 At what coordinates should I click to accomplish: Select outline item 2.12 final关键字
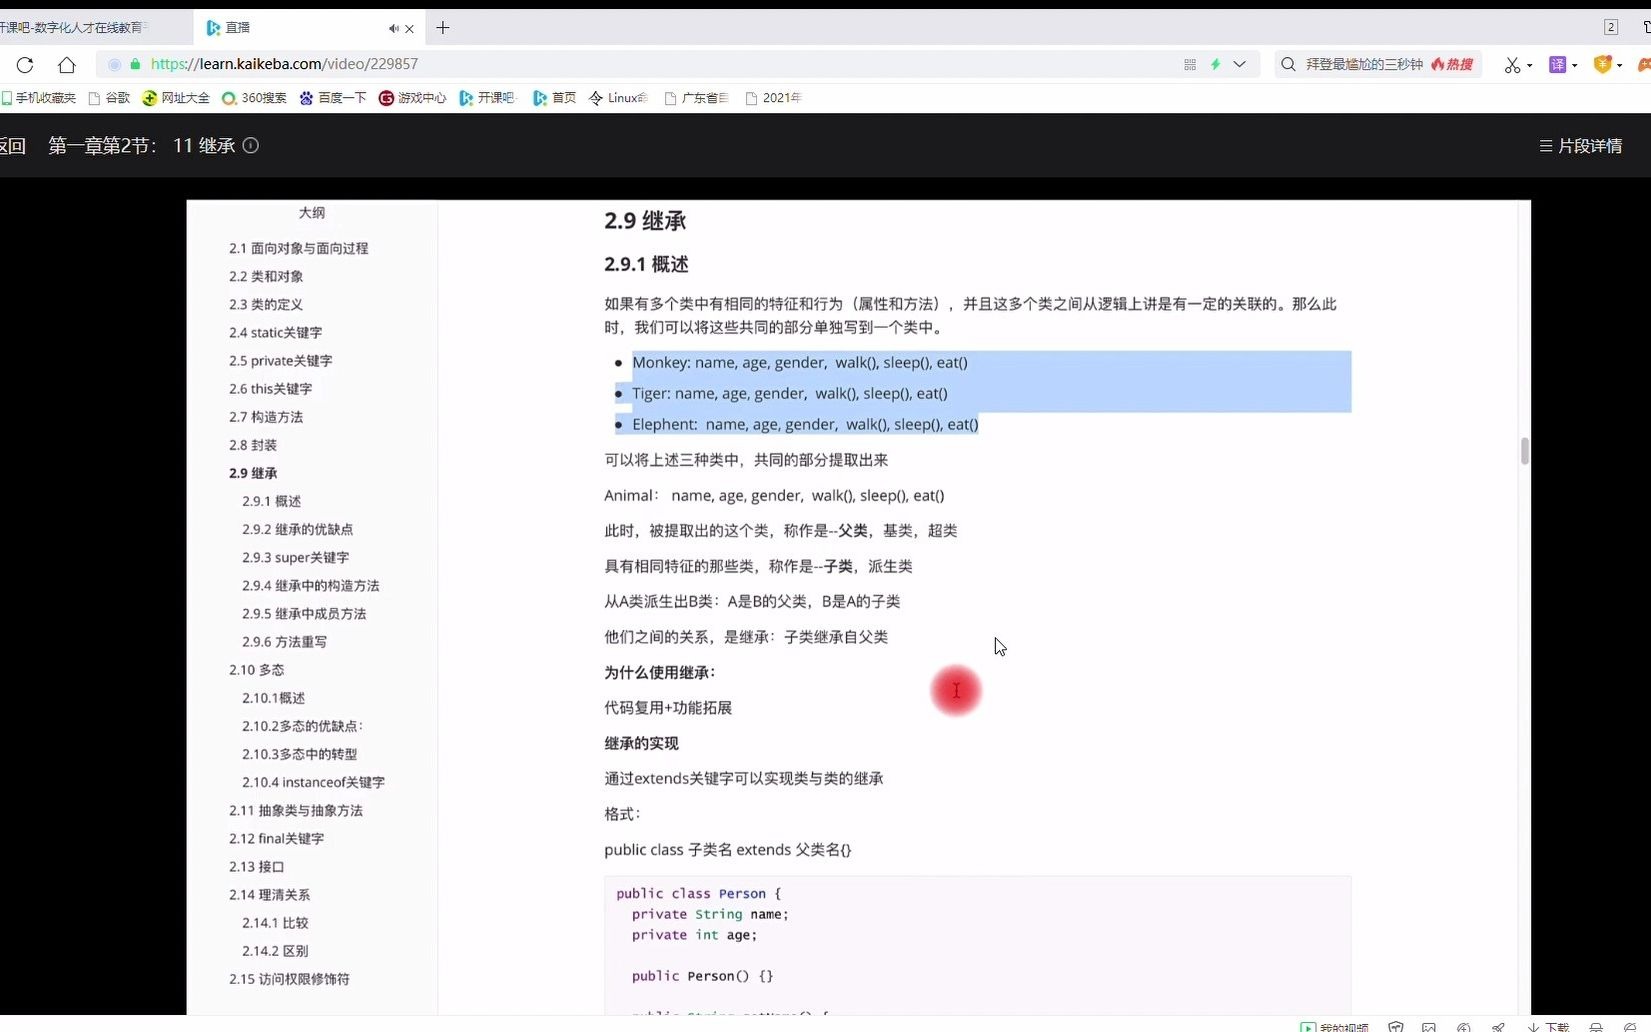(276, 838)
